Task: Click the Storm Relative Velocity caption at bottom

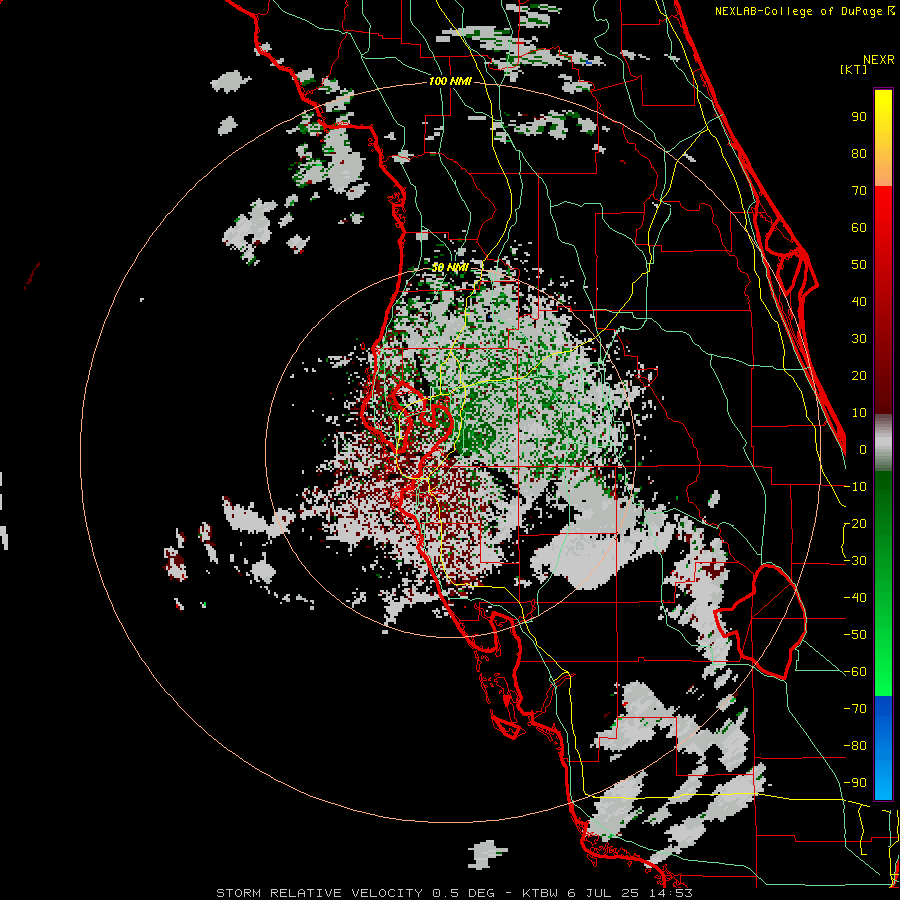Action: coord(454,893)
